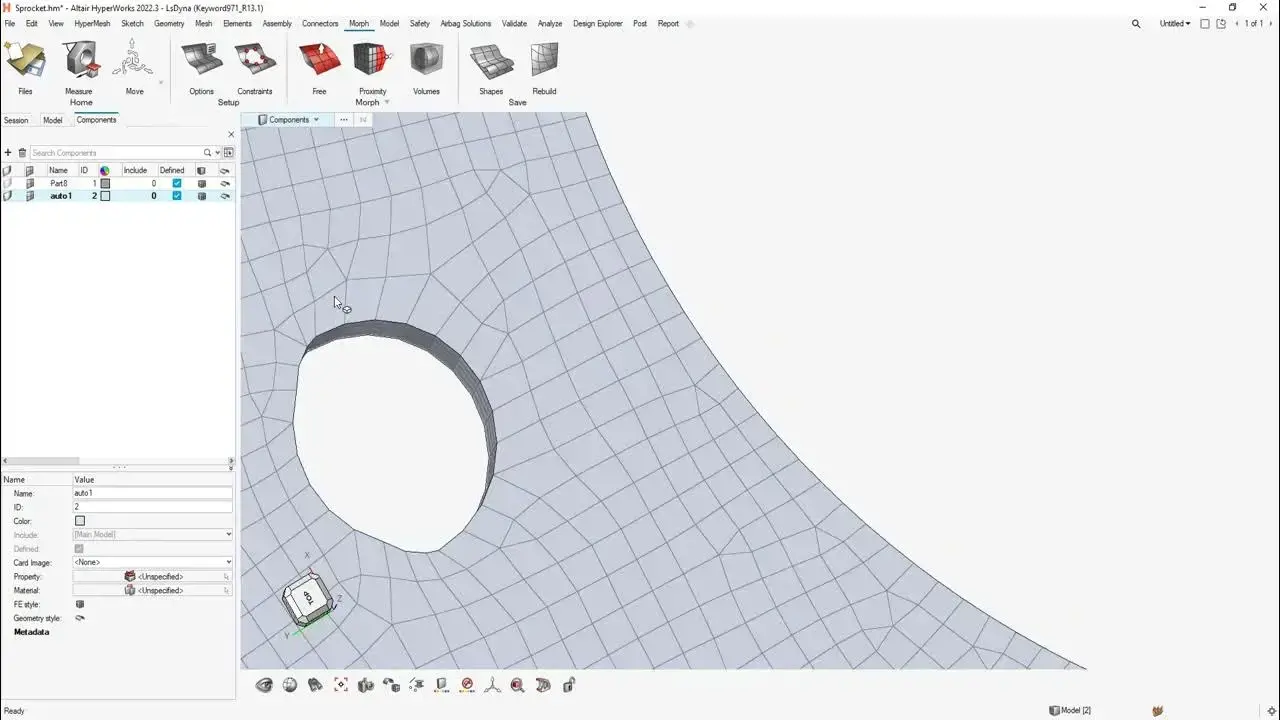Viewport: 1280px width, 720px height.
Task: Open the search icon in the top-right menu bar
Action: tap(1136, 23)
